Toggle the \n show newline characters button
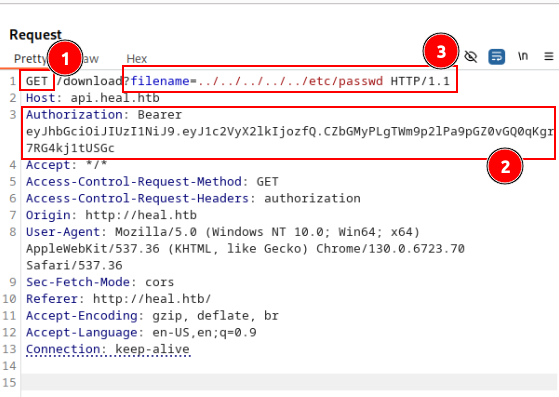Screen dimensions: 559x397 pyautogui.click(x=523, y=56)
